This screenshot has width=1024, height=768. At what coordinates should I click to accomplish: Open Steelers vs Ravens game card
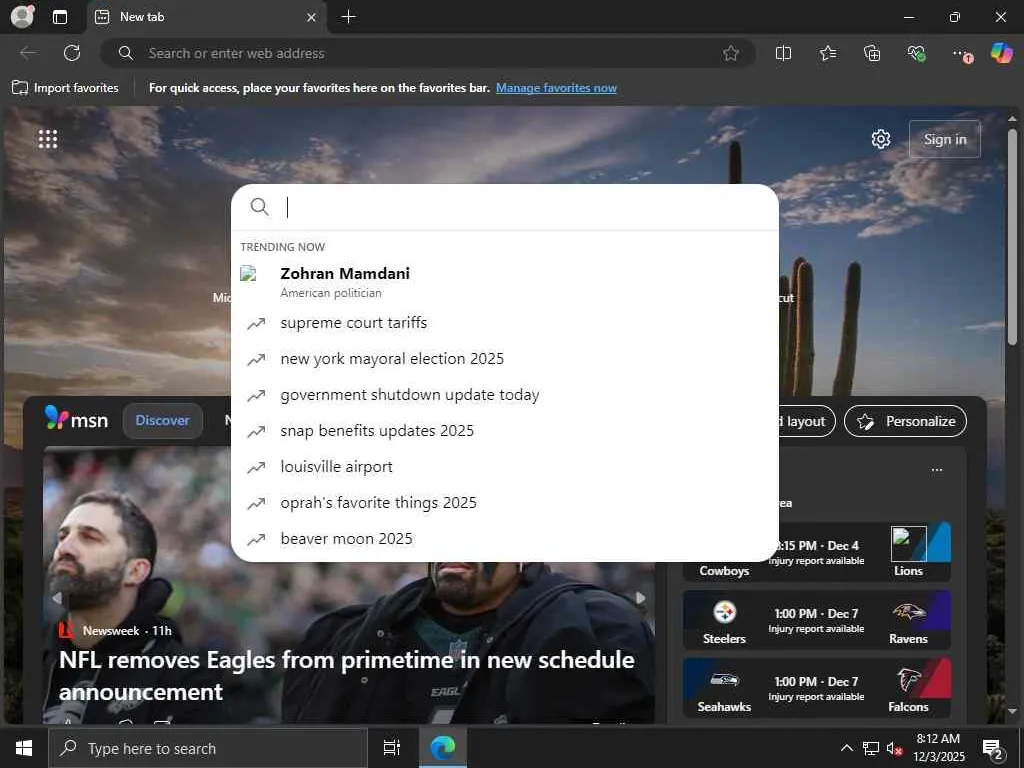click(816, 620)
